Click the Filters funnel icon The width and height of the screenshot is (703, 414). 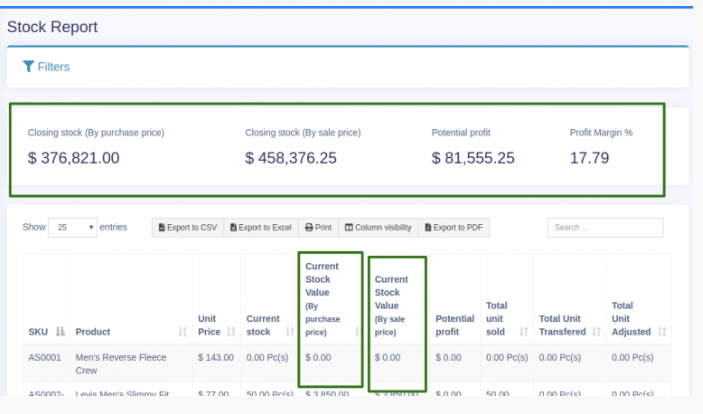(x=29, y=67)
